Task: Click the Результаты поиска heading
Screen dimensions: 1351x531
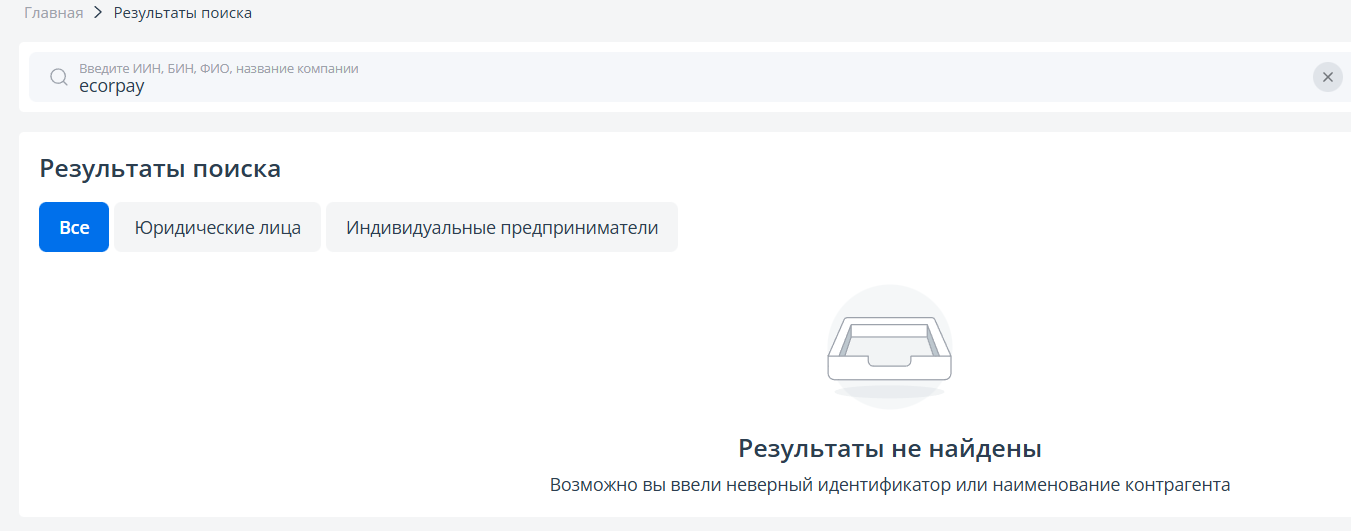Action: (x=160, y=168)
